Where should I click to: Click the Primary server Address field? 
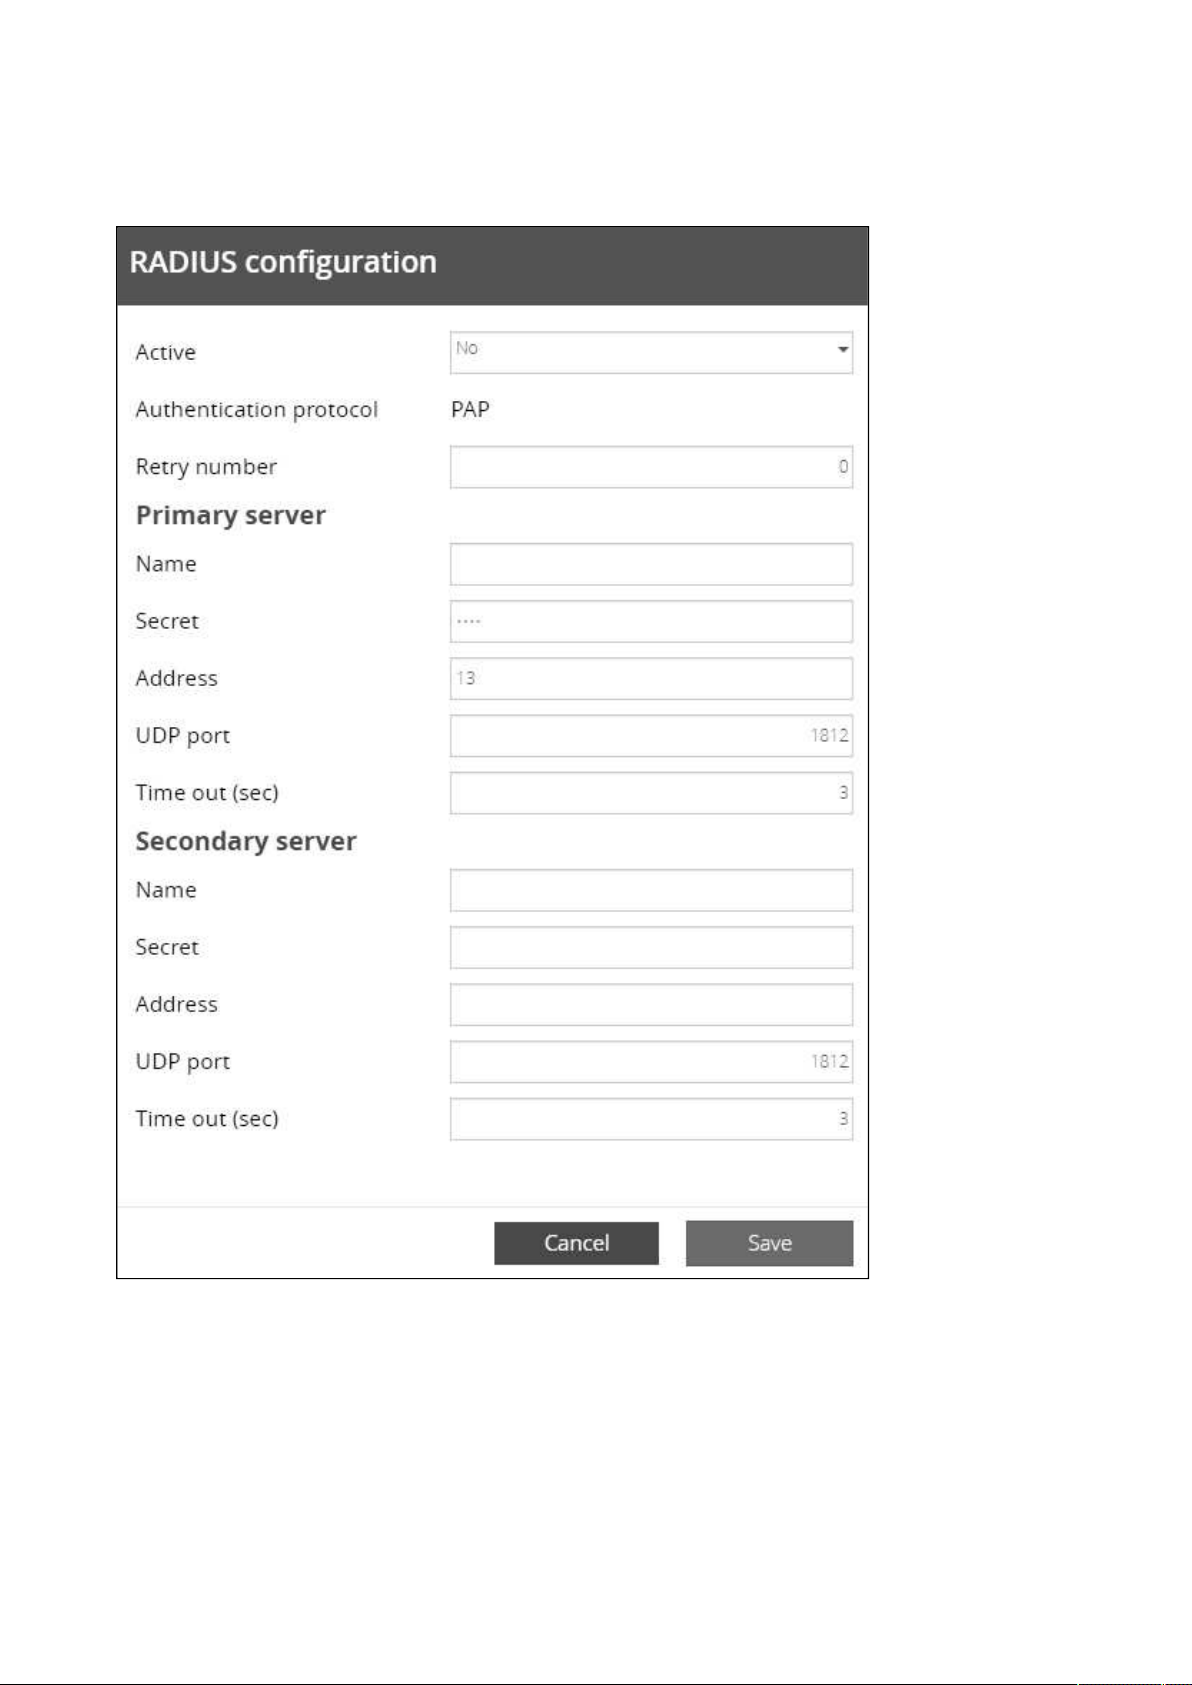coord(651,678)
